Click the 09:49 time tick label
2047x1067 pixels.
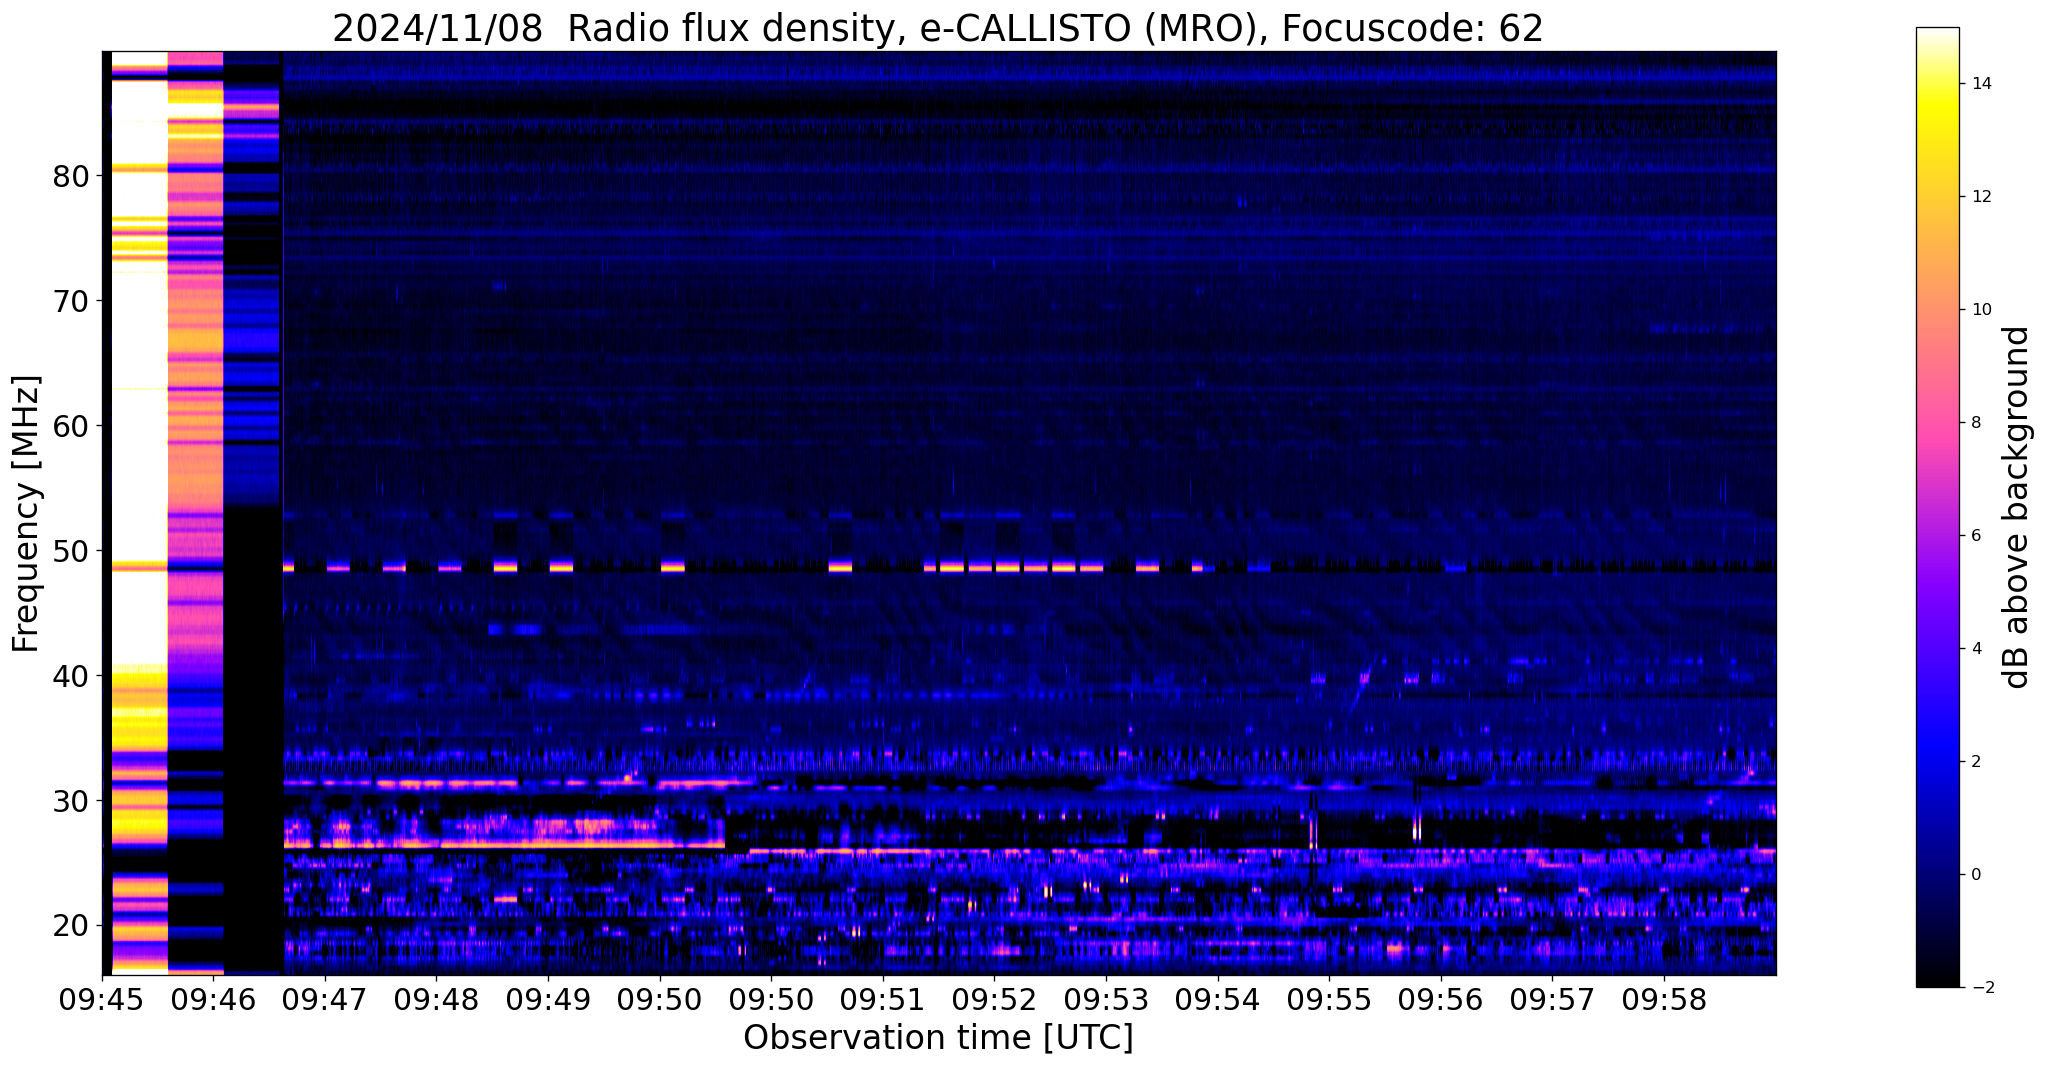tap(548, 1001)
